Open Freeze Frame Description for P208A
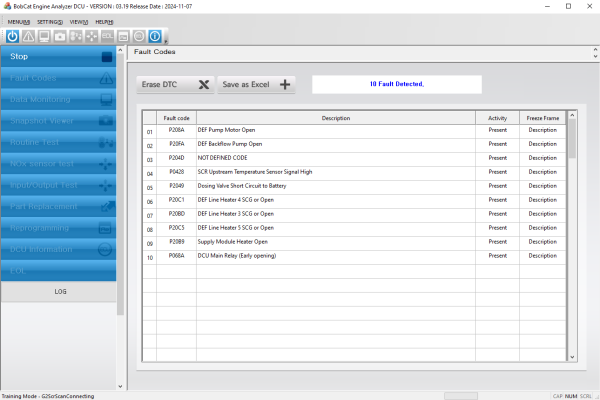The width and height of the screenshot is (600, 400). tap(543, 130)
